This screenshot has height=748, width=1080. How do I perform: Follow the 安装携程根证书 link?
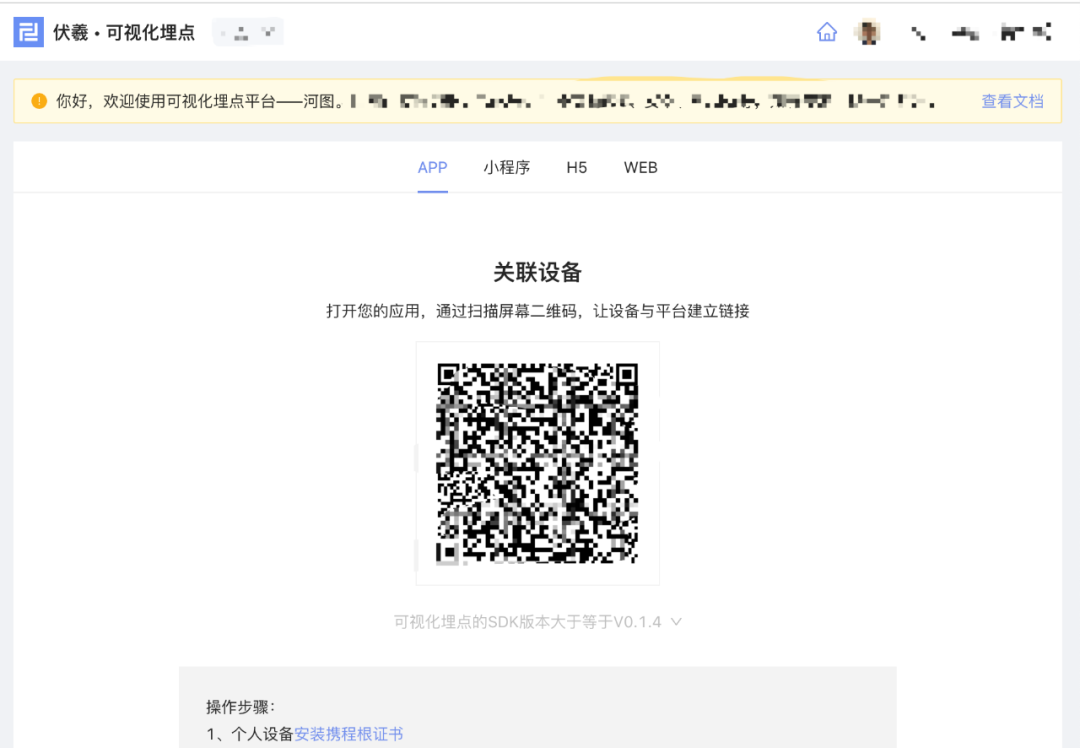[x=349, y=734]
